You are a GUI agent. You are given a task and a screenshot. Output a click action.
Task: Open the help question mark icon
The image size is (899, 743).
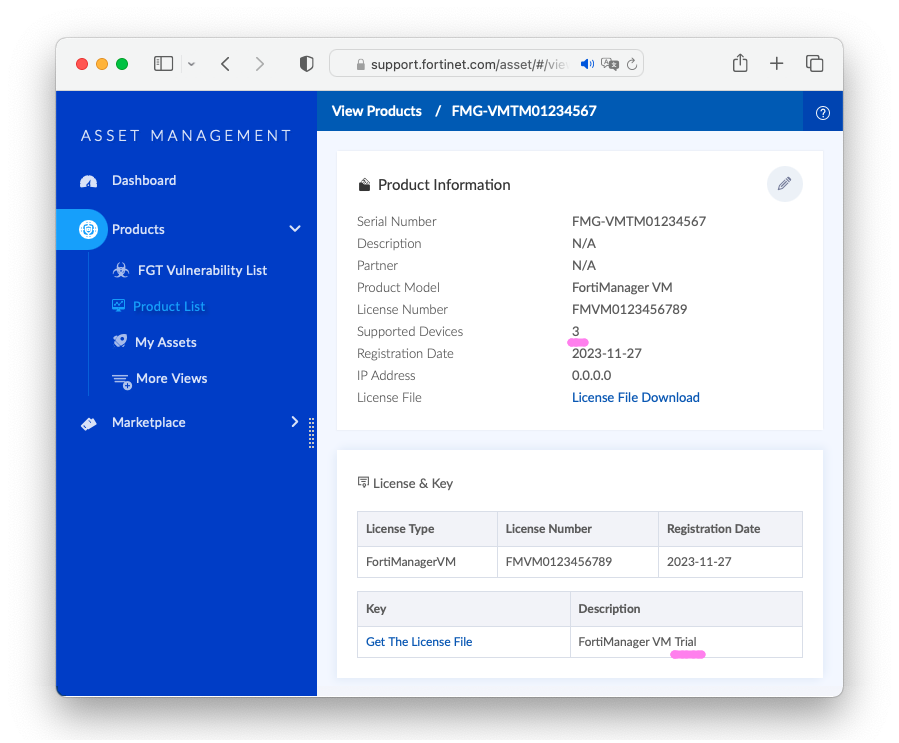(823, 113)
